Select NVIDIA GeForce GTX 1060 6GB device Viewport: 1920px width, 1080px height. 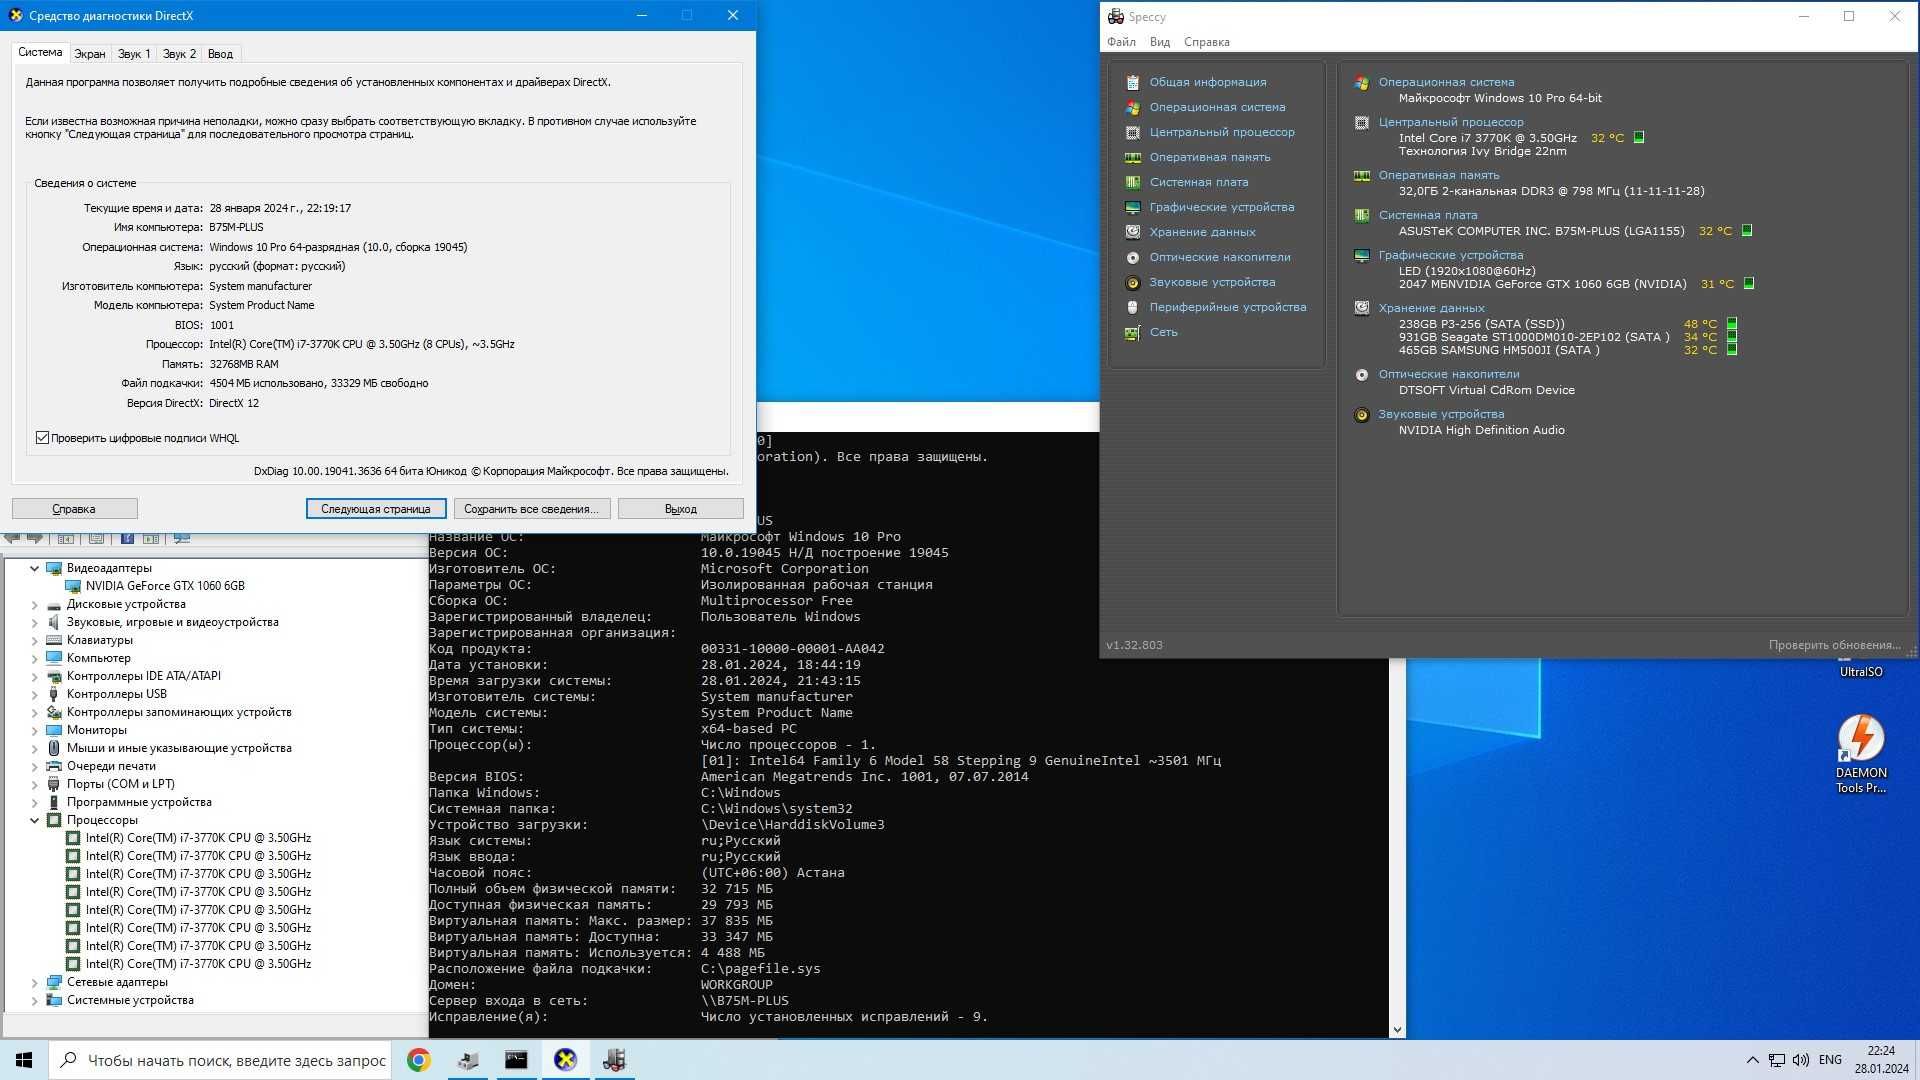[x=165, y=586]
